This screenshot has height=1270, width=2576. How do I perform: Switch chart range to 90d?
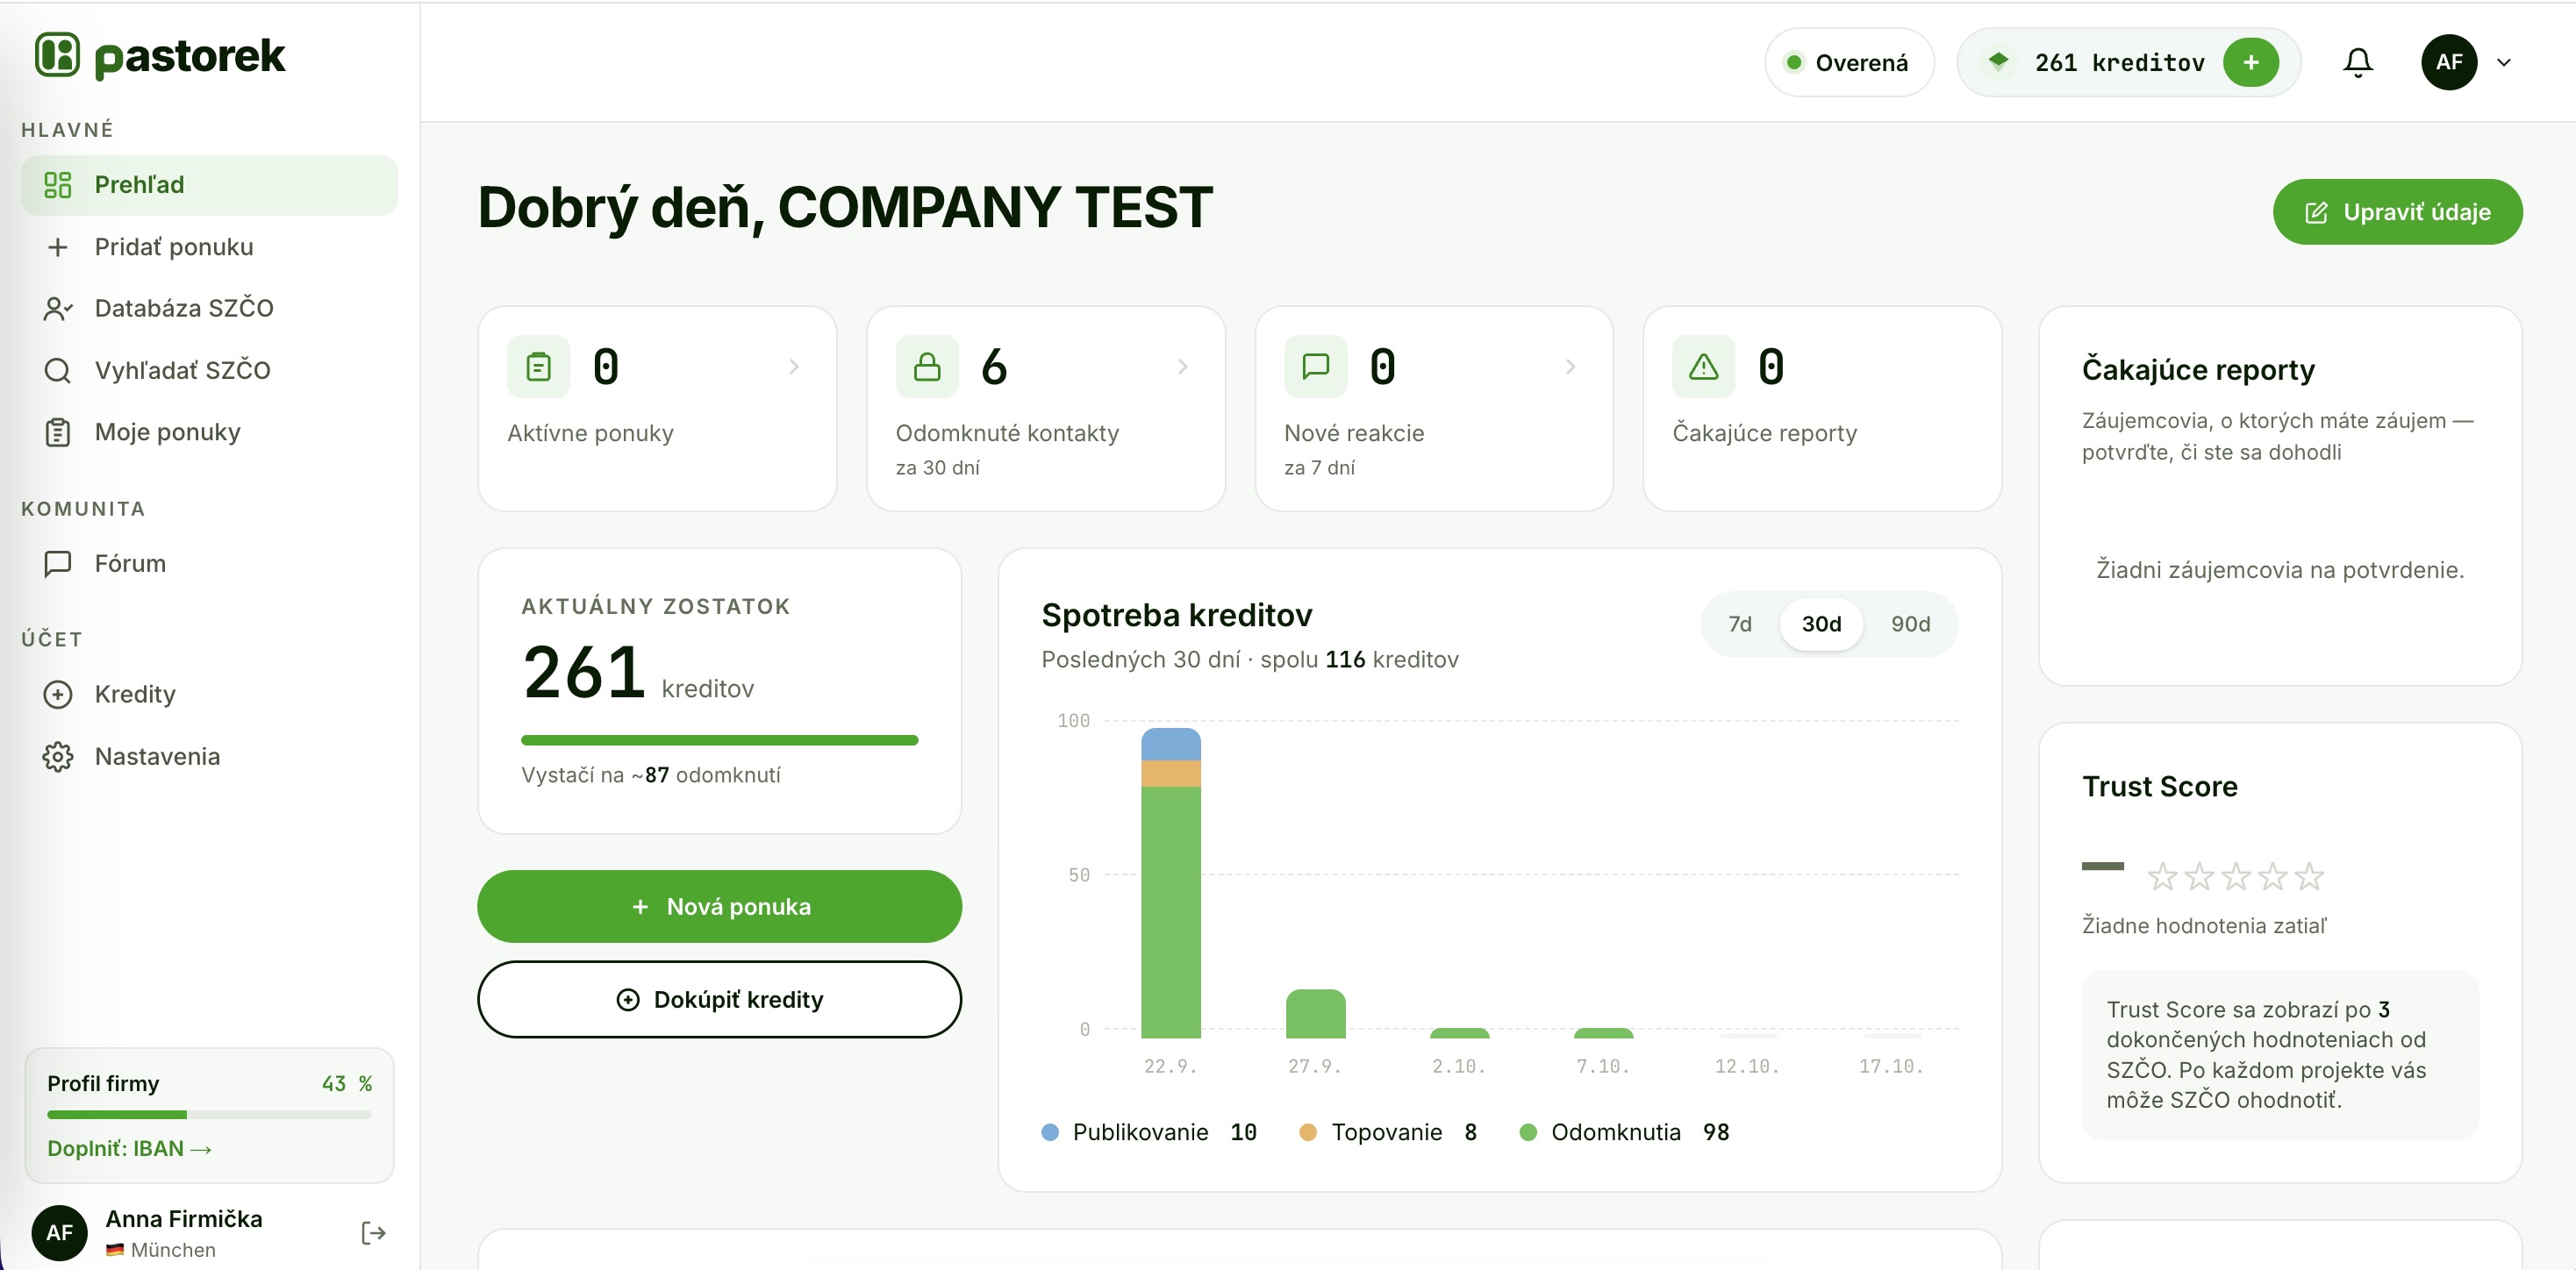(x=1910, y=624)
